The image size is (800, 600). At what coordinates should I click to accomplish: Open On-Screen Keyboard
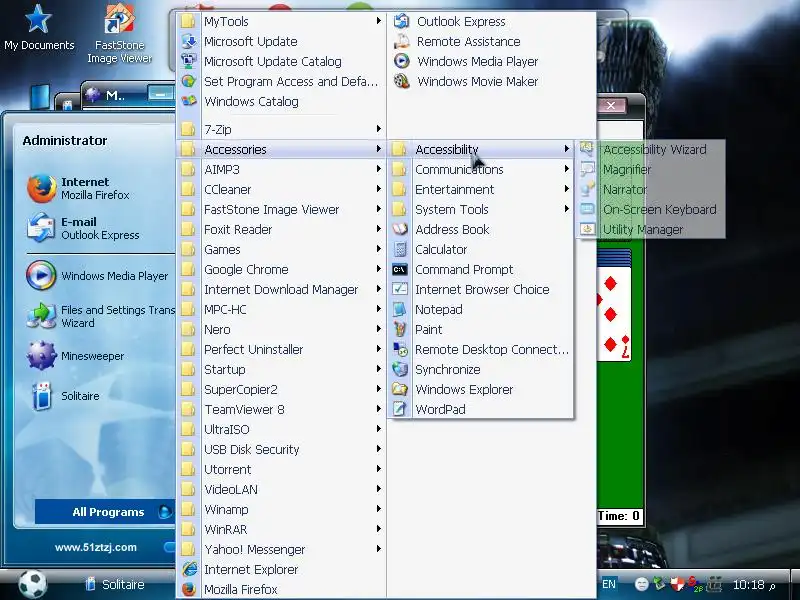point(651,209)
